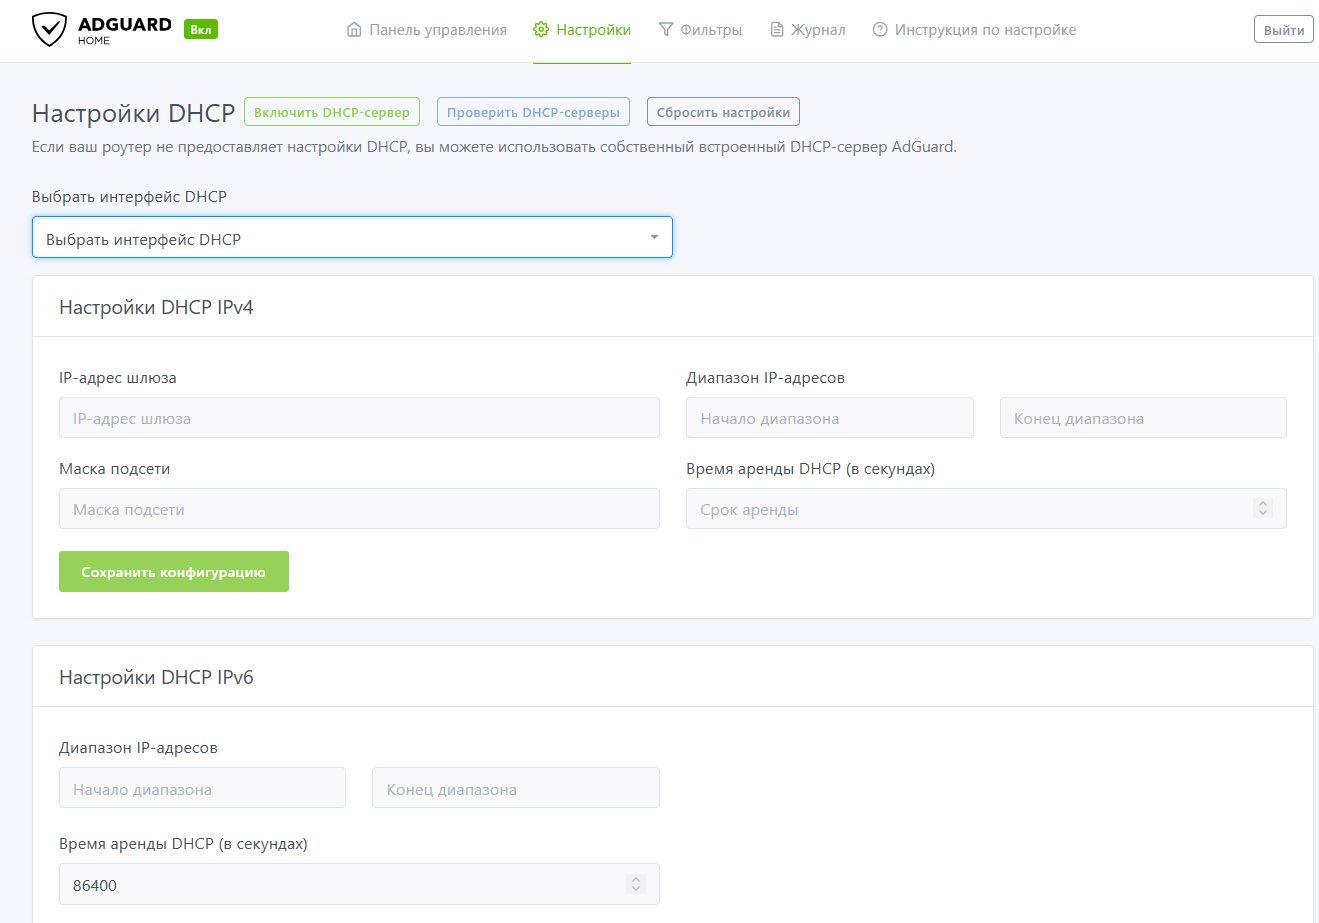Open the Выбрать интерфейс DHCP dropdown
The image size is (1319, 923).
click(352, 238)
